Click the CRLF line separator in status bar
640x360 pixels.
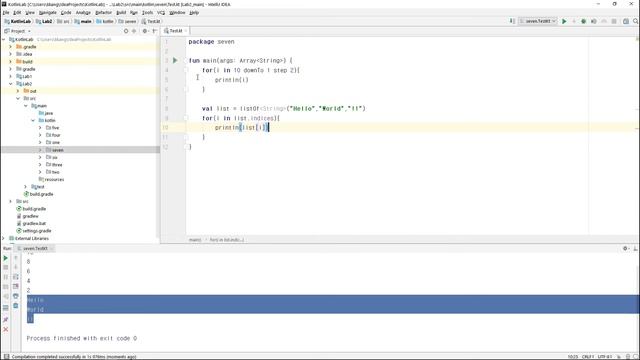588,357
